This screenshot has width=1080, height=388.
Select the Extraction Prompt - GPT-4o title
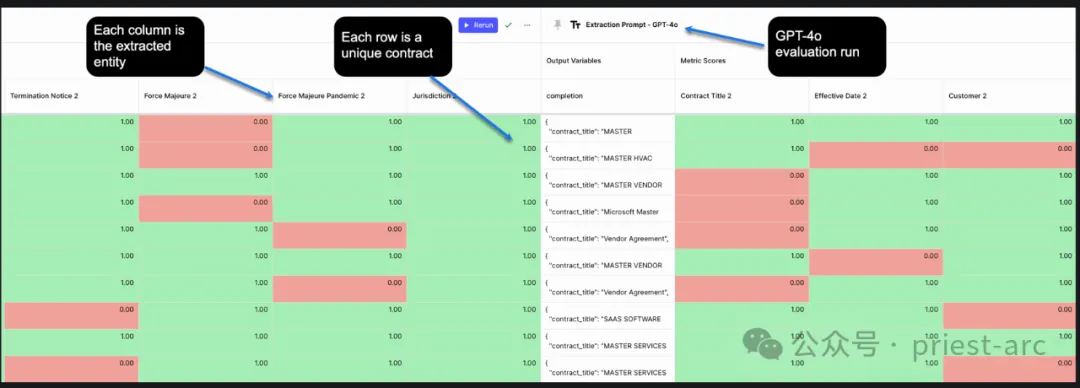[632, 25]
